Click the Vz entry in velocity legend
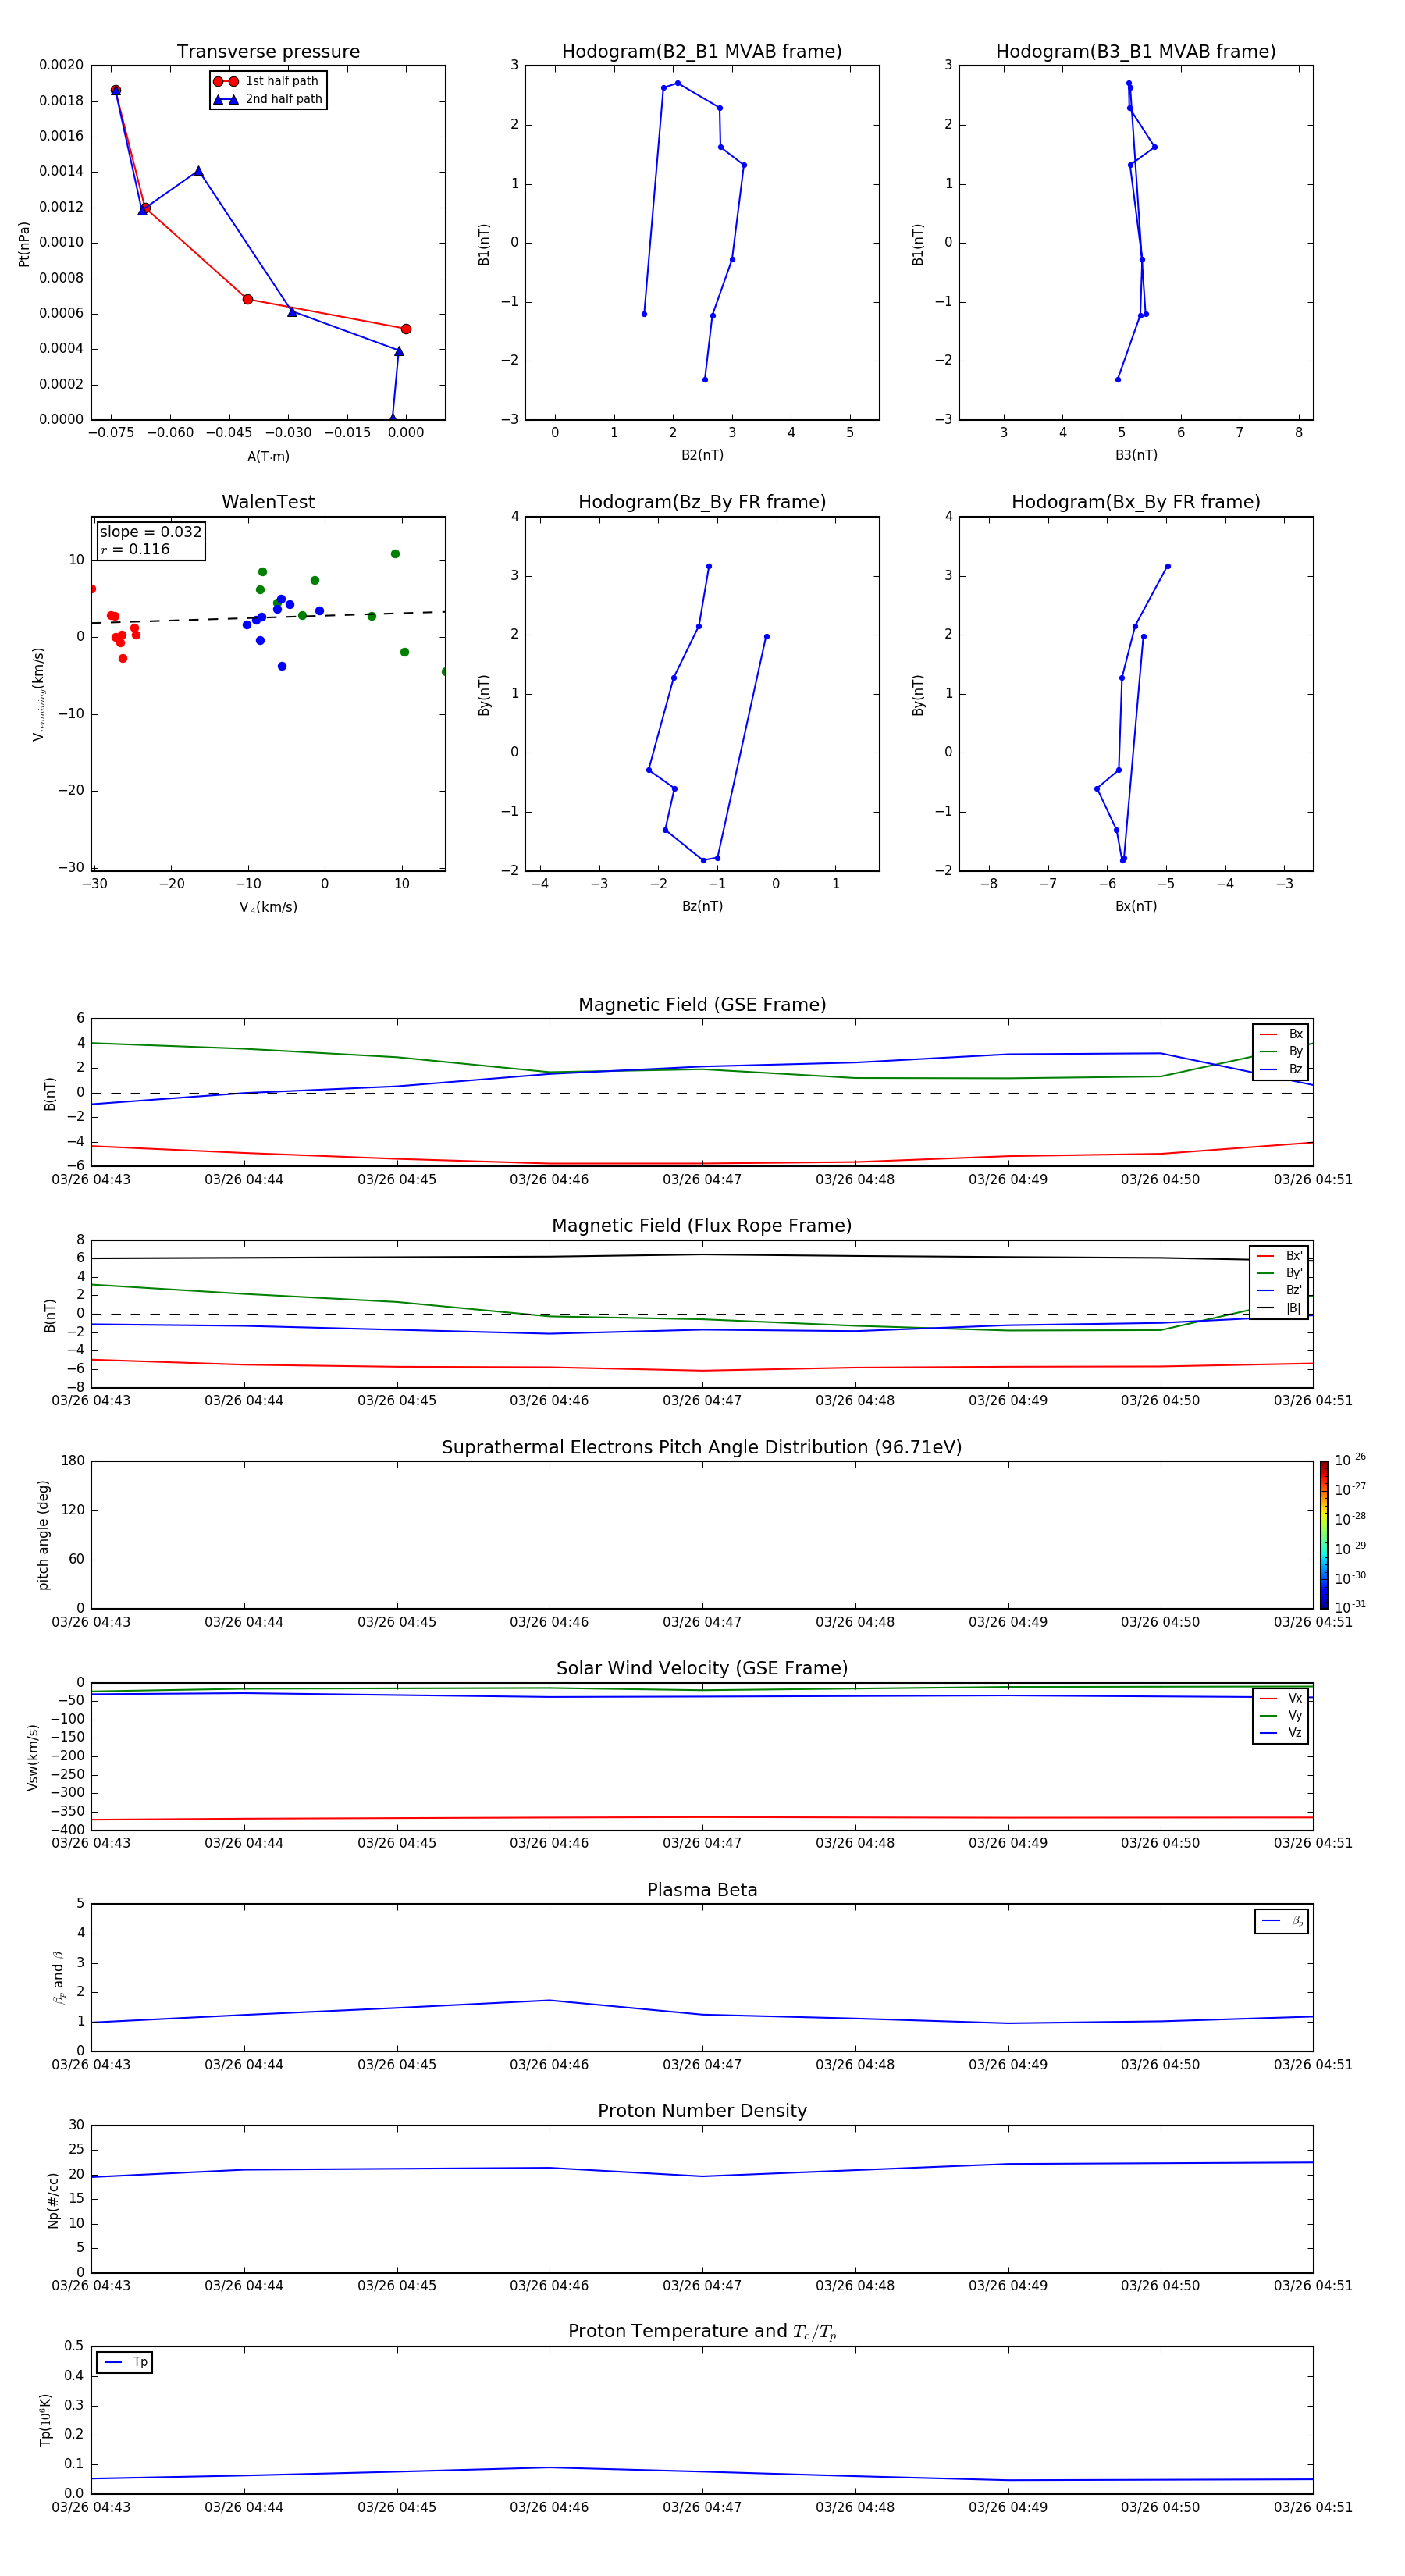The height and width of the screenshot is (2576, 1405). [1281, 1733]
